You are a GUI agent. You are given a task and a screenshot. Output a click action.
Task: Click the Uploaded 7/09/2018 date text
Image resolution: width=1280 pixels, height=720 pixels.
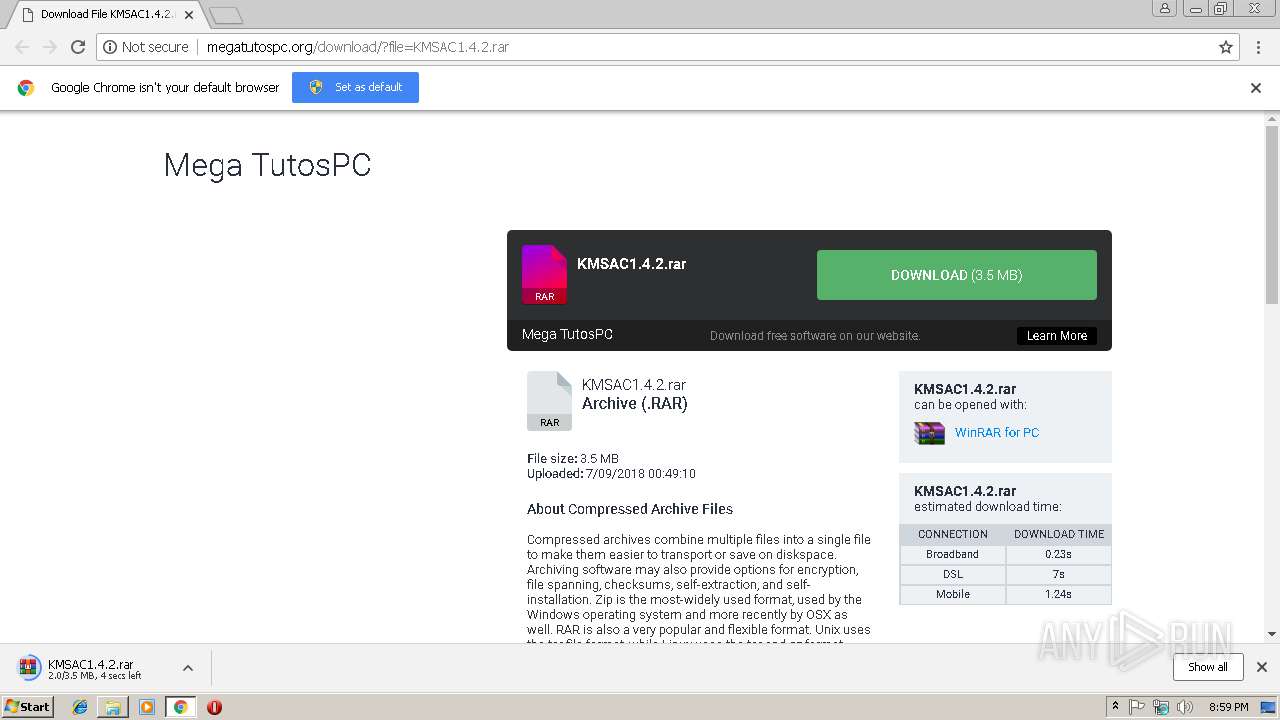tap(611, 474)
